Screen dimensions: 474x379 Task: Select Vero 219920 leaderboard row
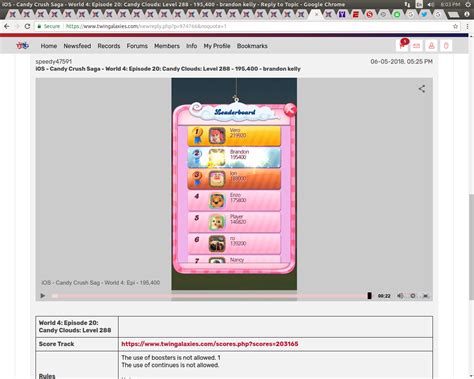pos(234,136)
